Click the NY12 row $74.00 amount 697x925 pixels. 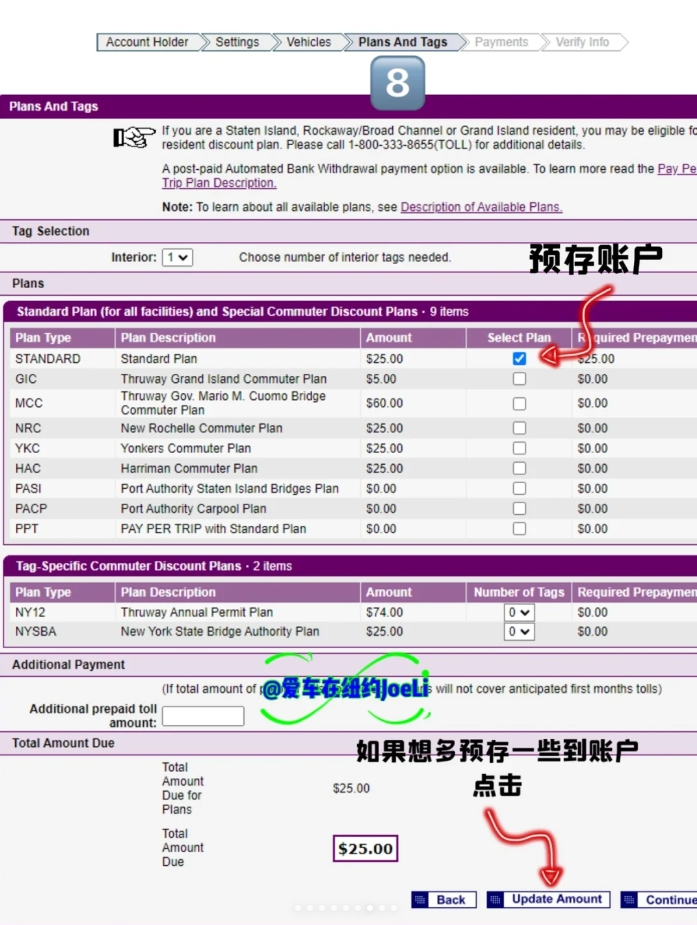point(384,612)
